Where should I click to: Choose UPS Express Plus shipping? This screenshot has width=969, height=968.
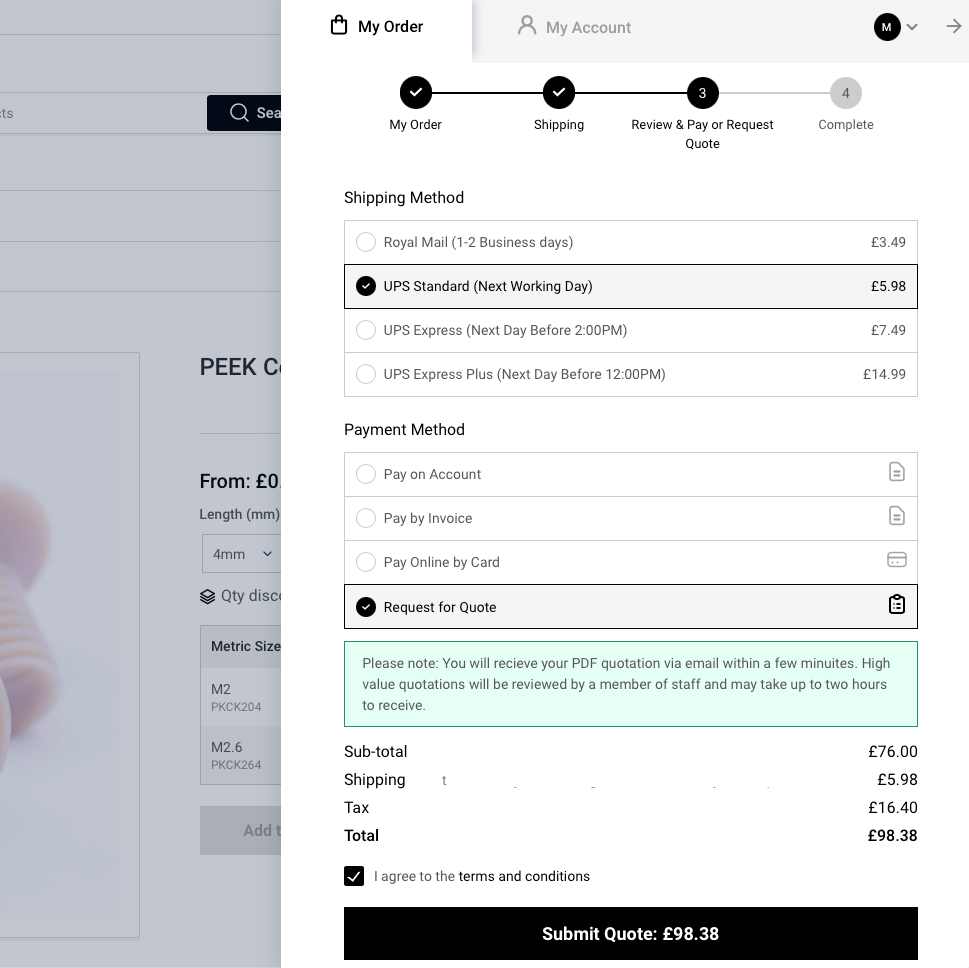point(366,374)
